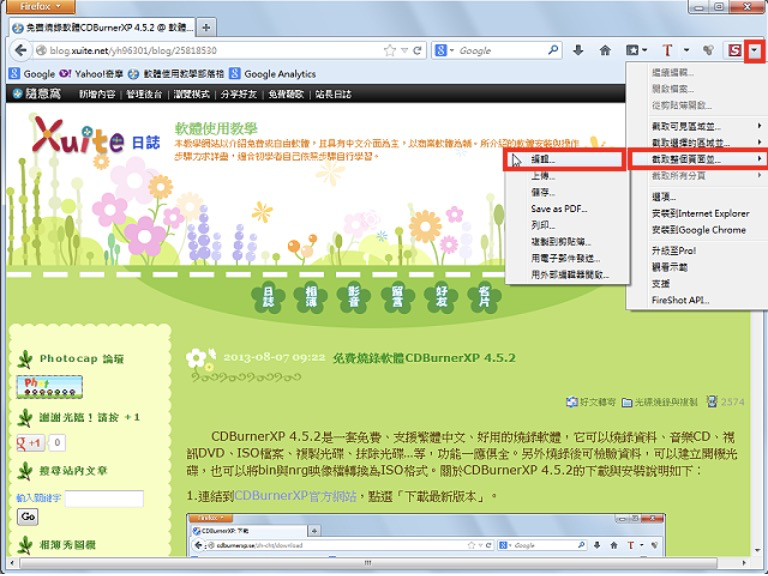Choose 安裝到Internet Explorer

[697, 214]
